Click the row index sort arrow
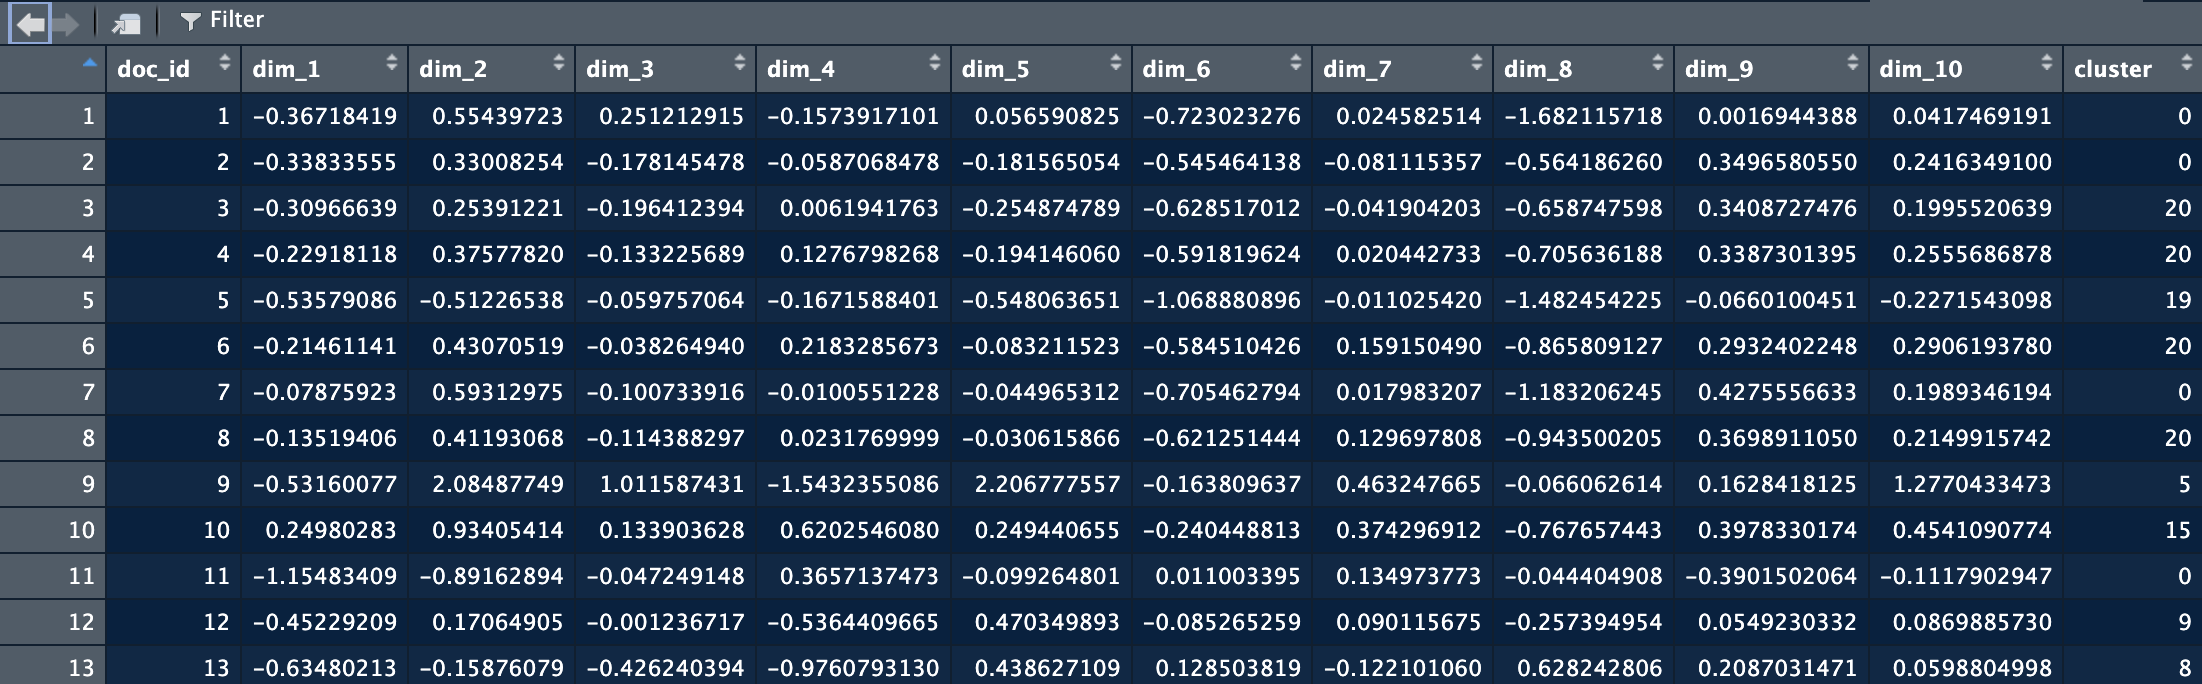This screenshot has height=684, width=2202. click(x=89, y=64)
